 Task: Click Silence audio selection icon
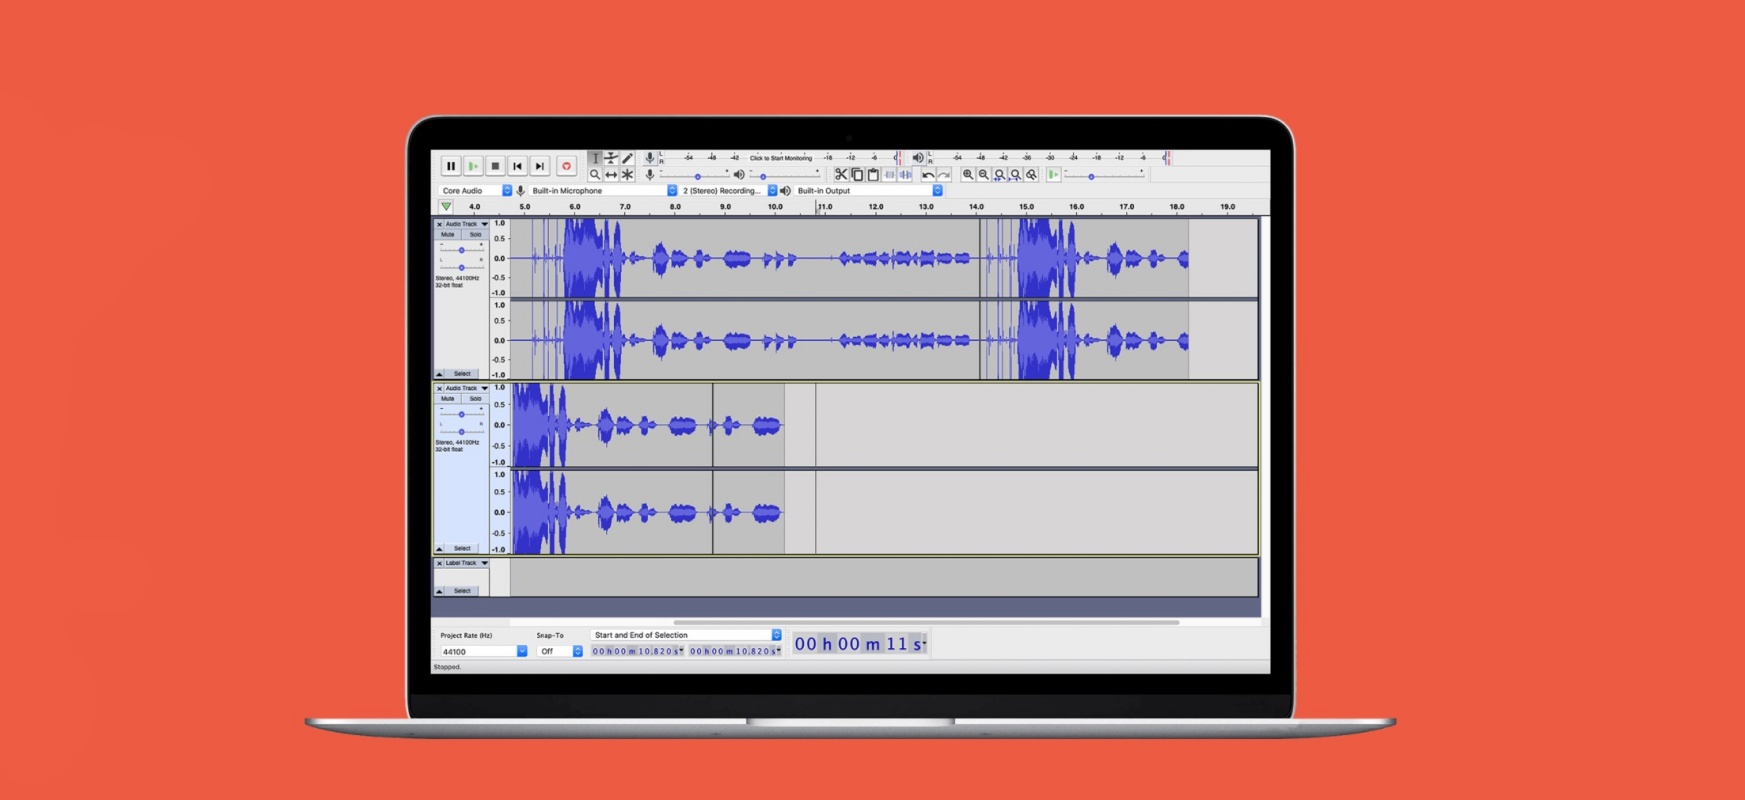point(905,174)
